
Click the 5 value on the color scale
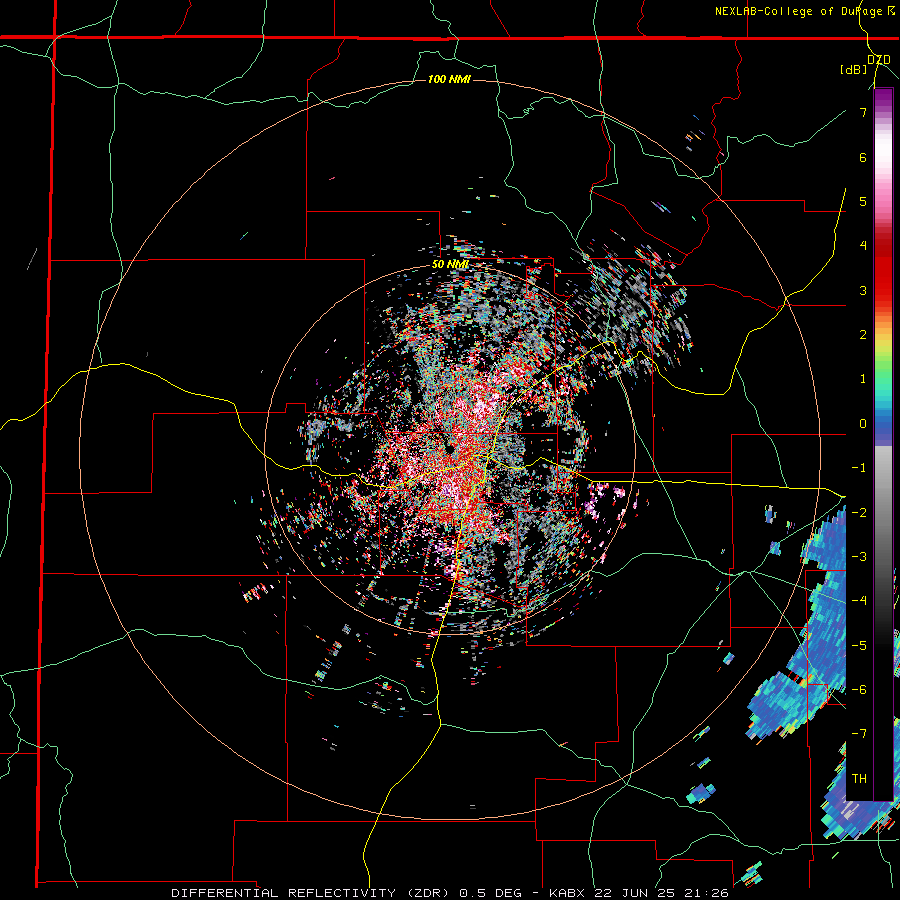coord(863,201)
